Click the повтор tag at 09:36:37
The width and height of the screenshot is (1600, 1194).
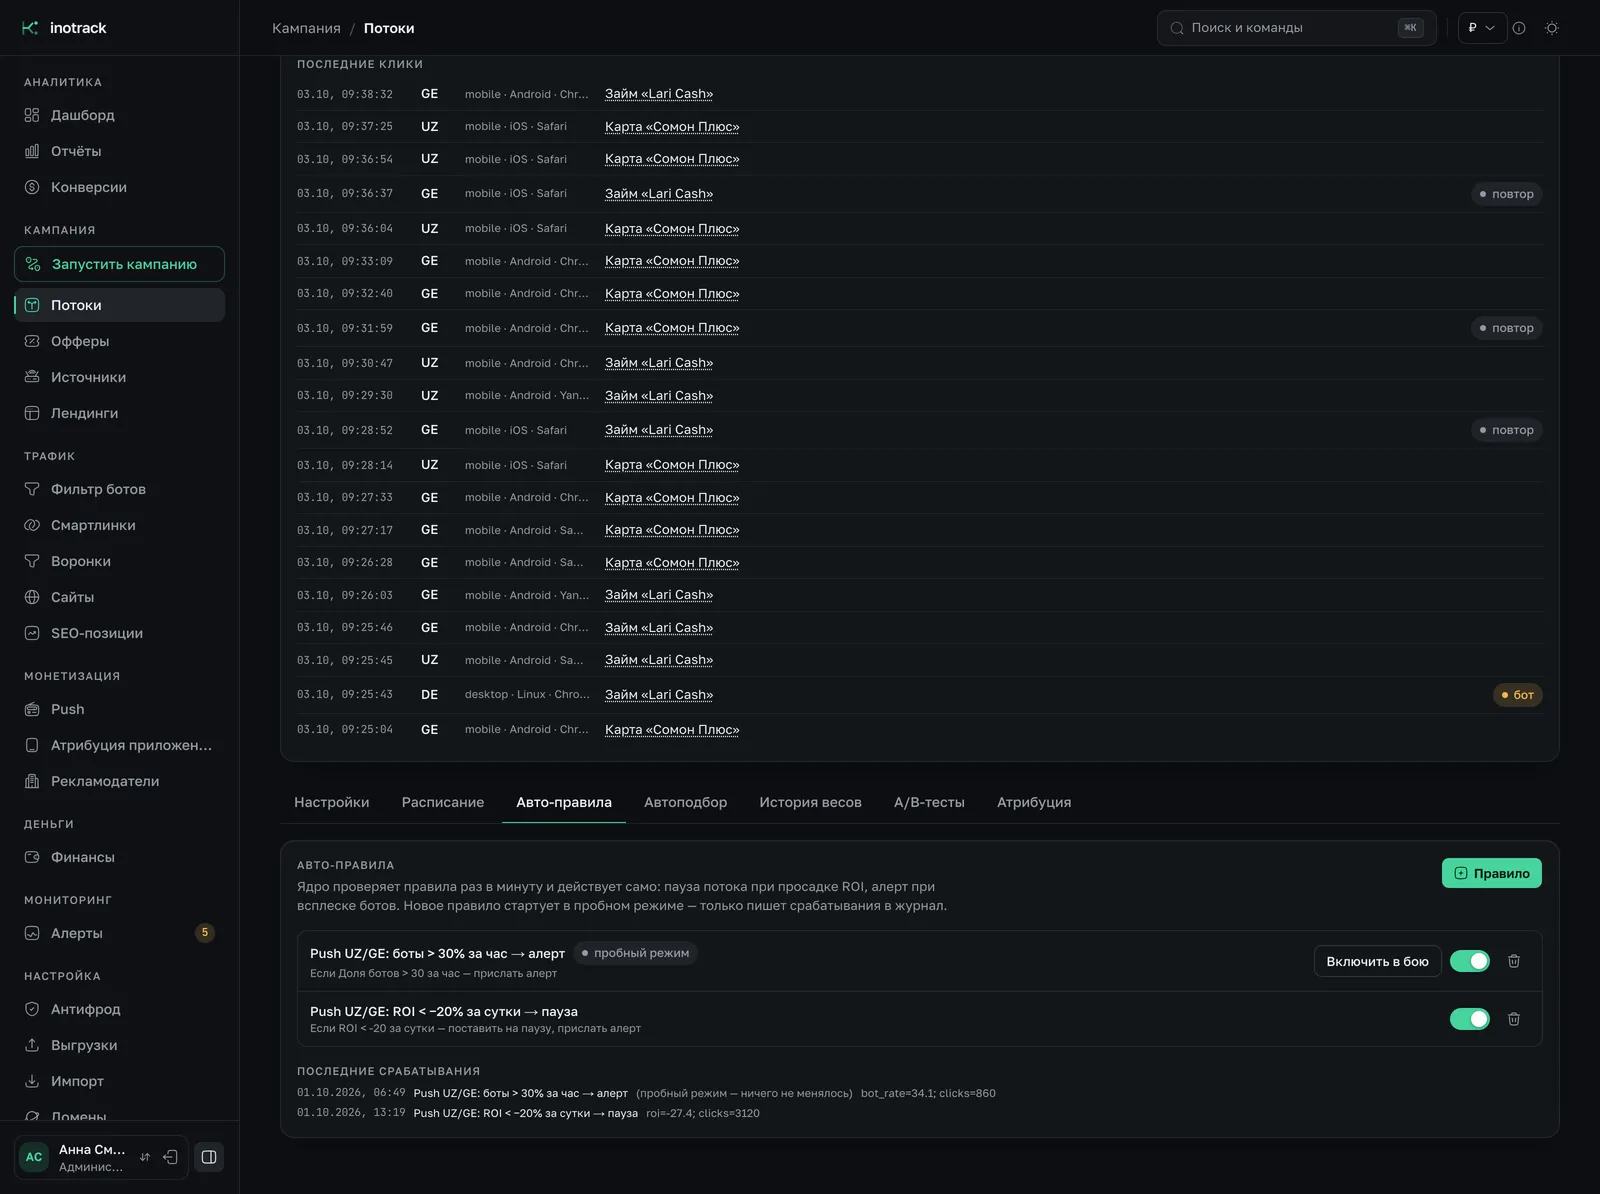[1507, 194]
